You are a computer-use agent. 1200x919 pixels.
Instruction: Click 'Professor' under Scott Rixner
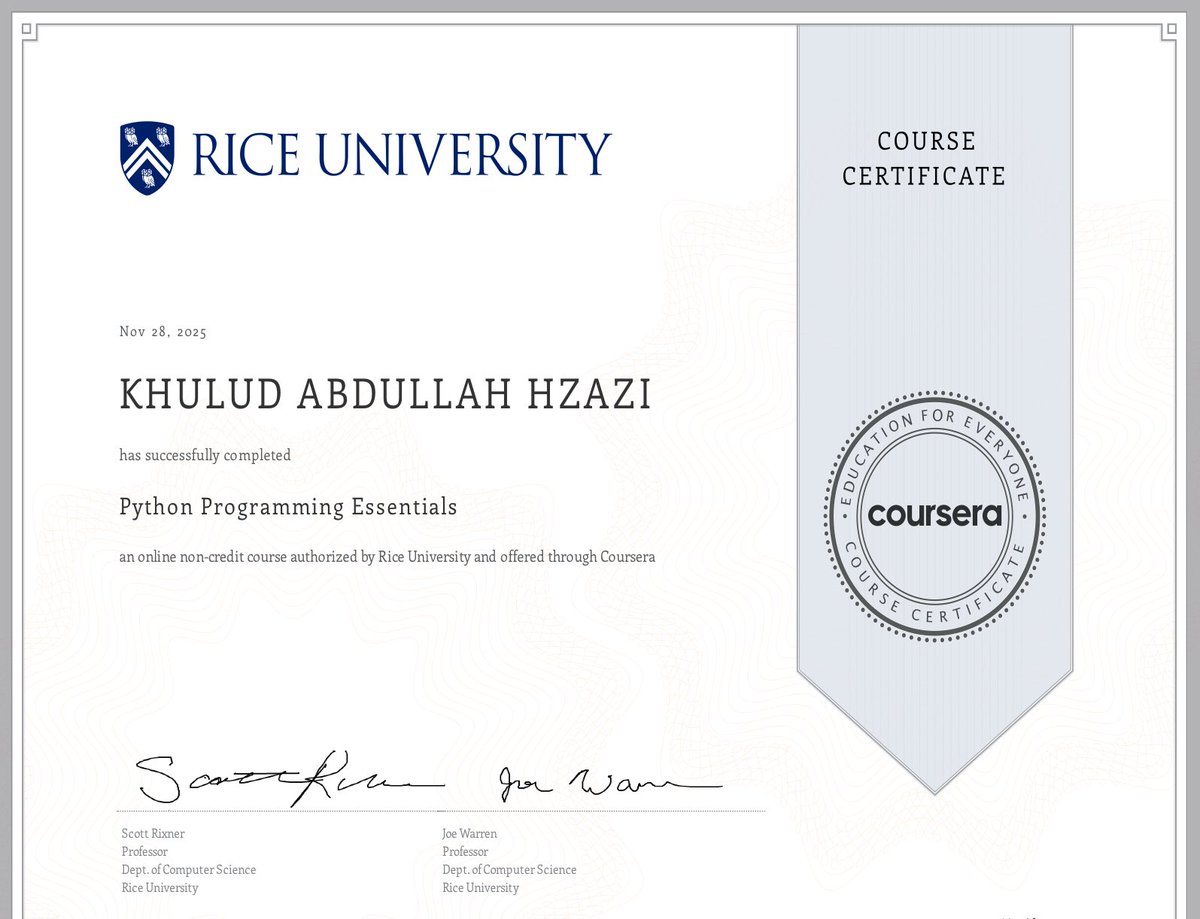pos(145,851)
